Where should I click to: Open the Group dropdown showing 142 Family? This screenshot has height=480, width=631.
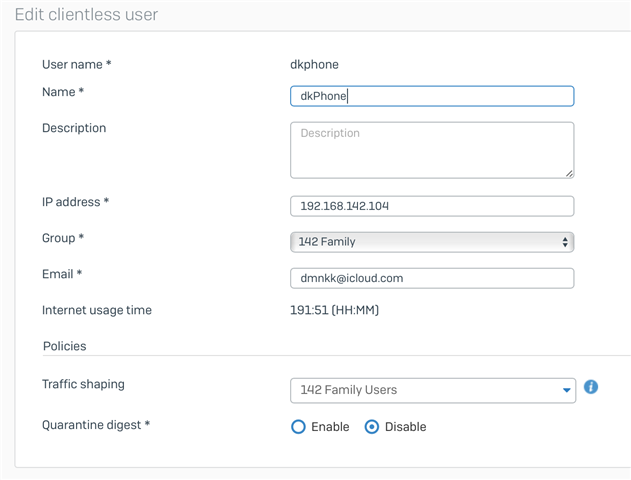tap(431, 242)
